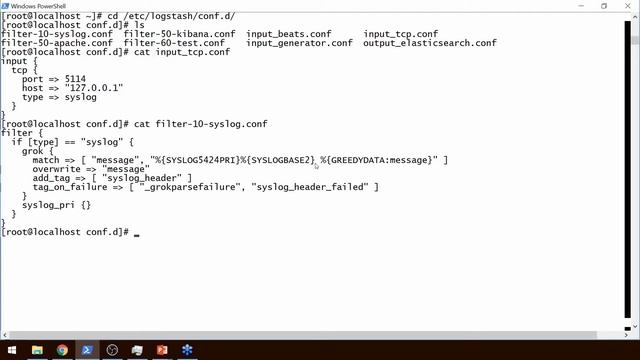Open the printer/documents app taskbar icon
The image size is (640, 360).
pyautogui.click(x=137, y=350)
